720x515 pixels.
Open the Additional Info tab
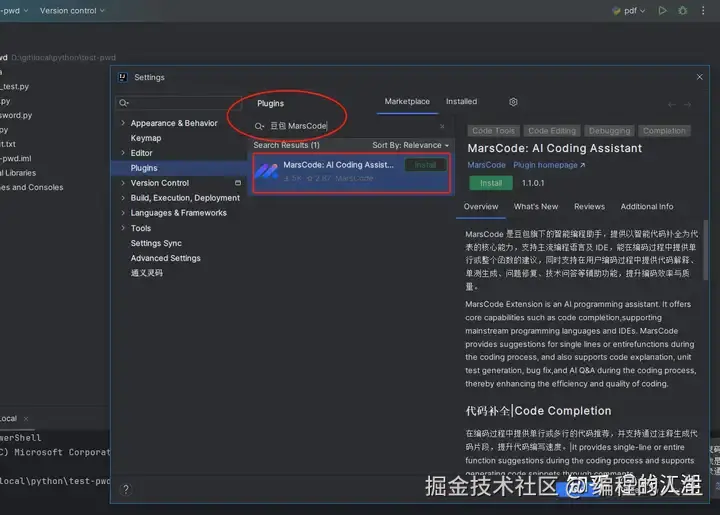(647, 207)
